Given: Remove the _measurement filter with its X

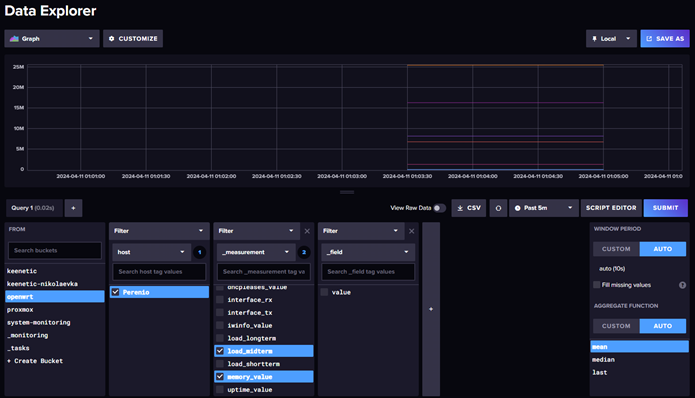Looking at the screenshot, I should (x=307, y=231).
